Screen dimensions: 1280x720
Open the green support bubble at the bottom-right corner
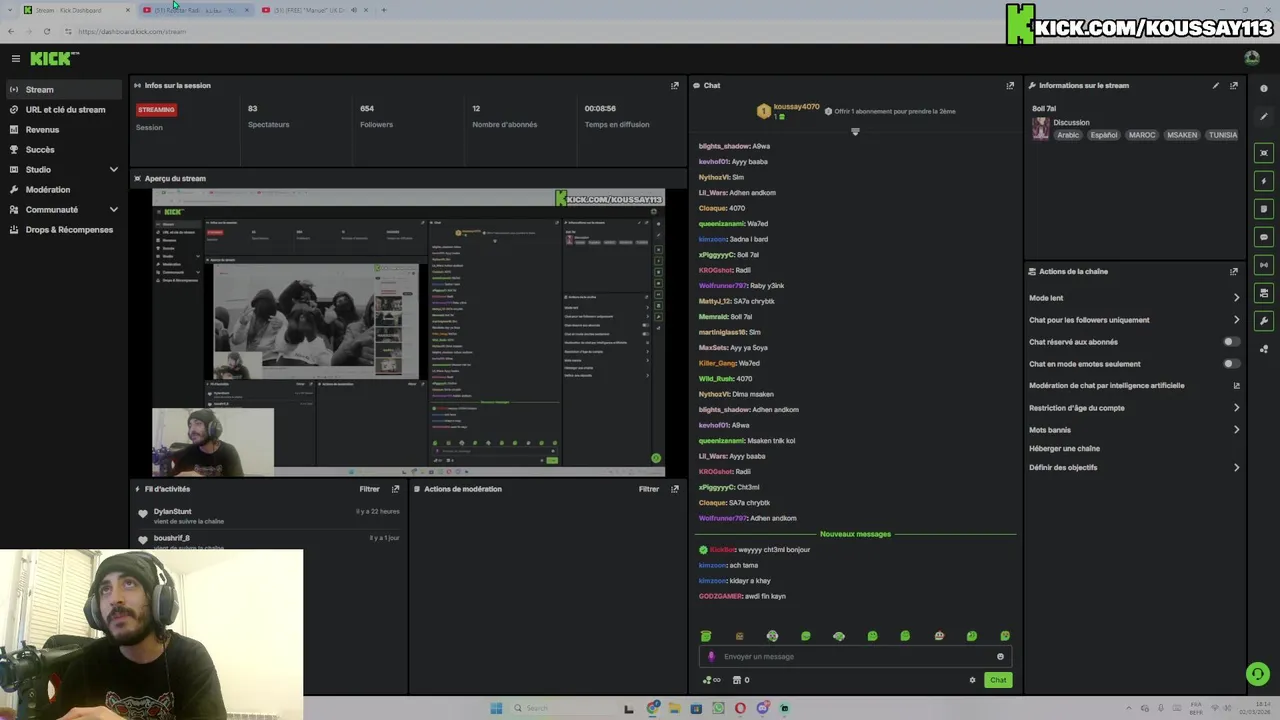(x=1258, y=674)
